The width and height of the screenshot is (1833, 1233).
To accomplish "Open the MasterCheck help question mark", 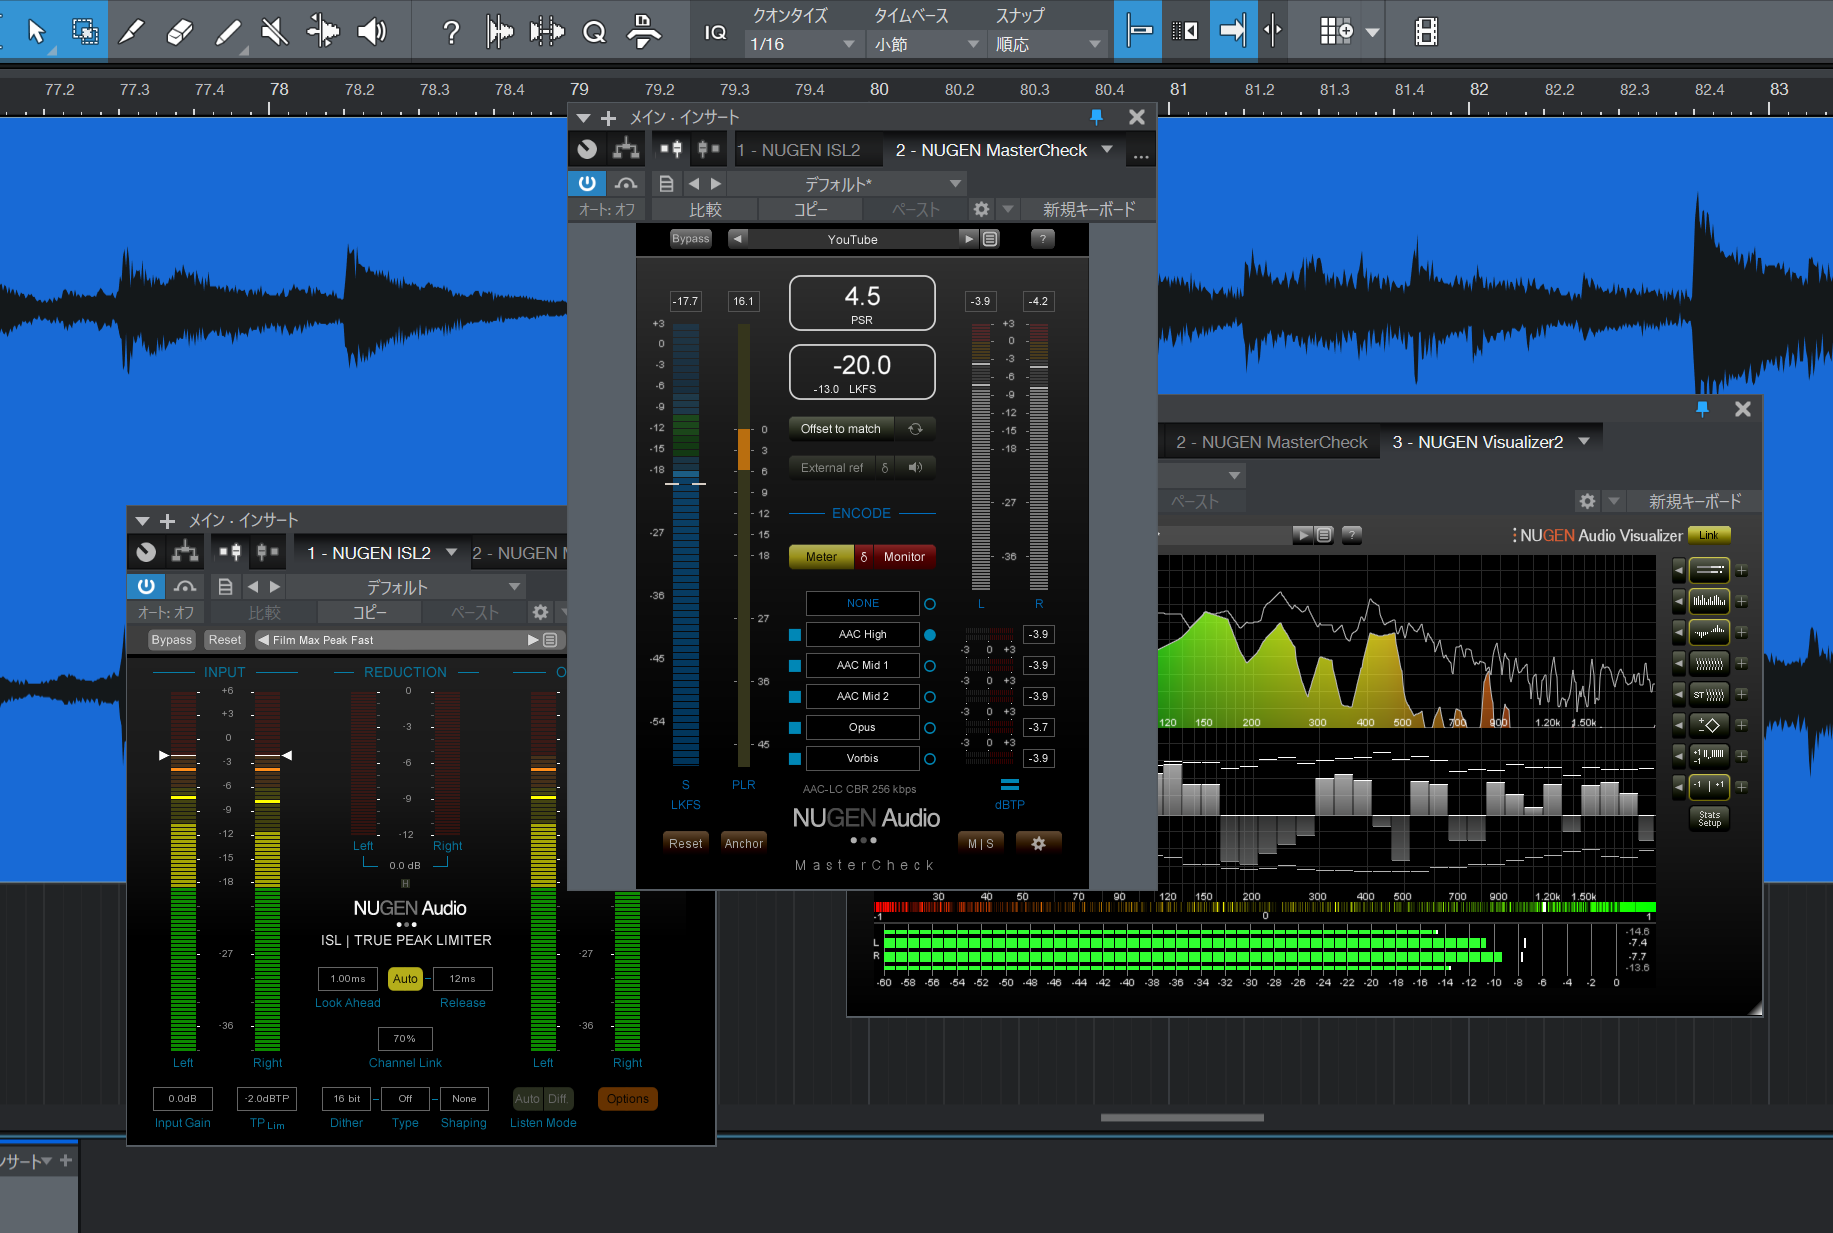I will (1042, 239).
